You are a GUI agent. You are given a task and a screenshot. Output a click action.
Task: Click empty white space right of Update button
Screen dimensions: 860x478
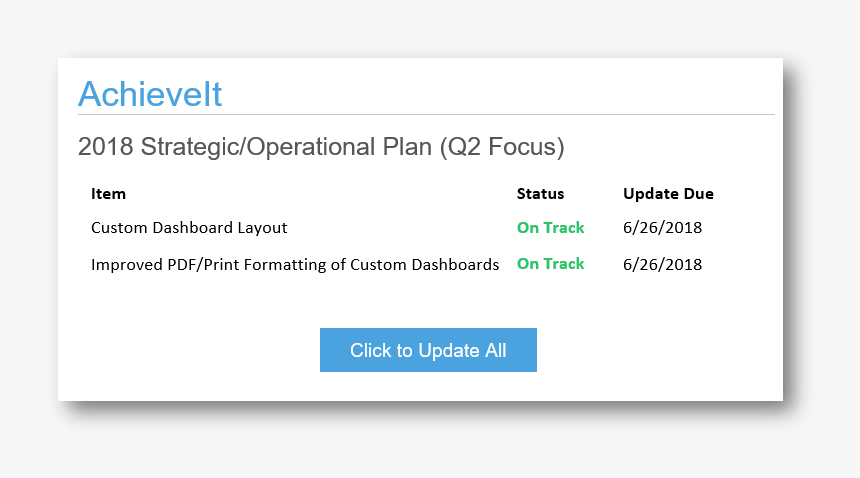tap(660, 350)
